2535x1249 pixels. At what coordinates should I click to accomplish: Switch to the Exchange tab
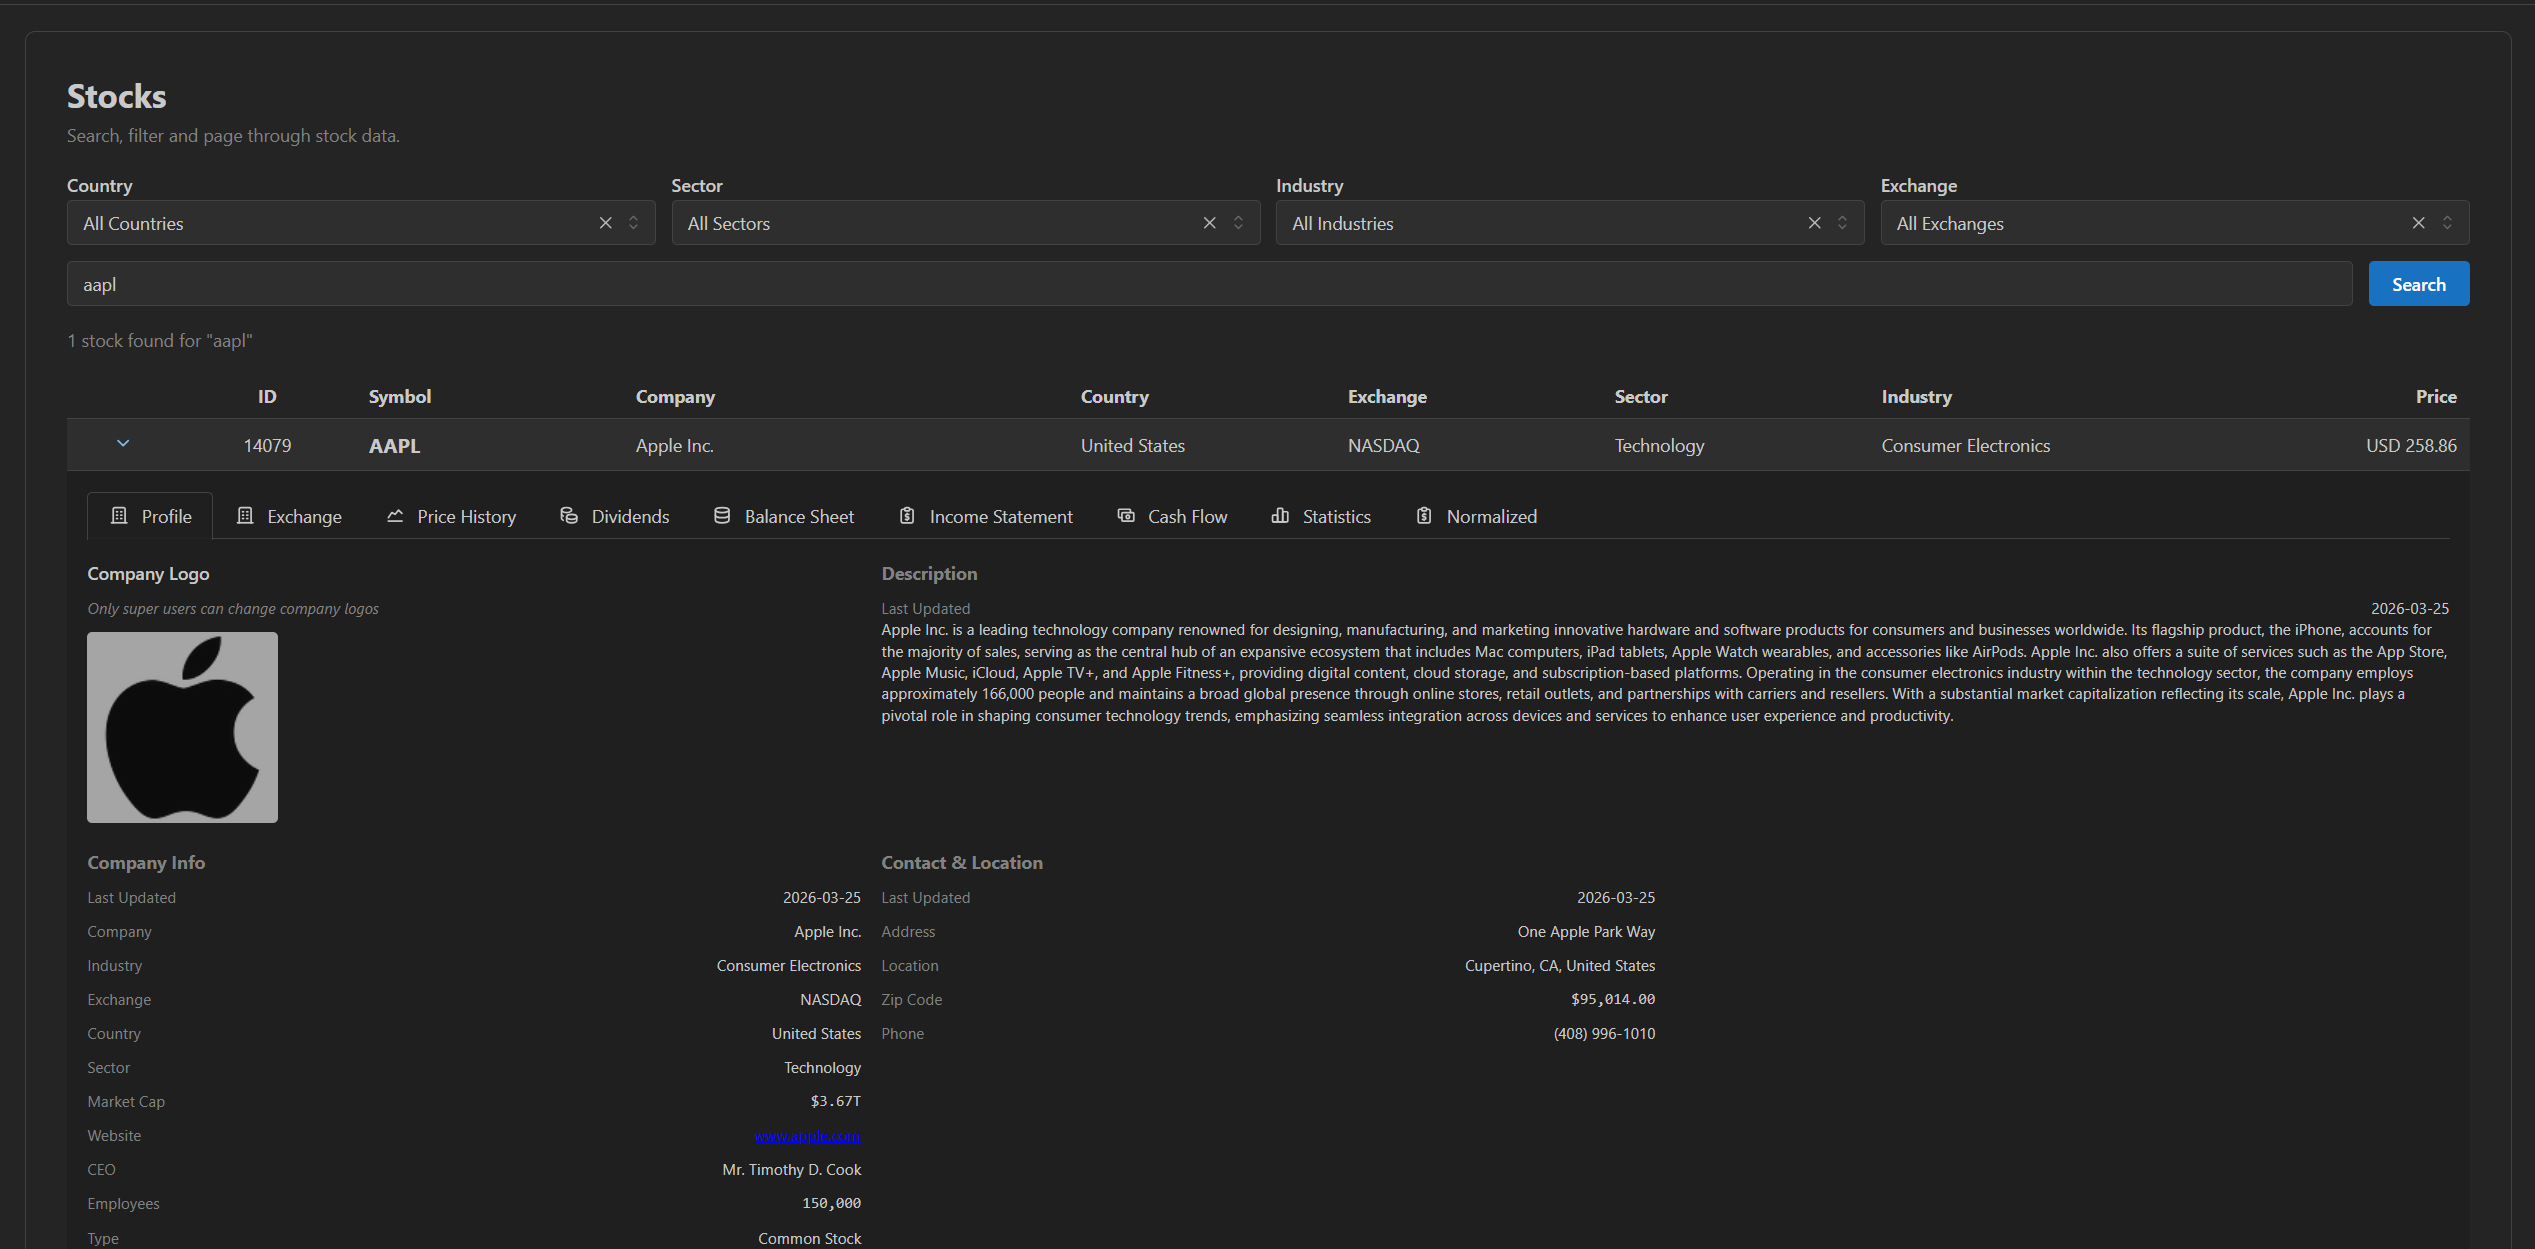click(x=289, y=516)
